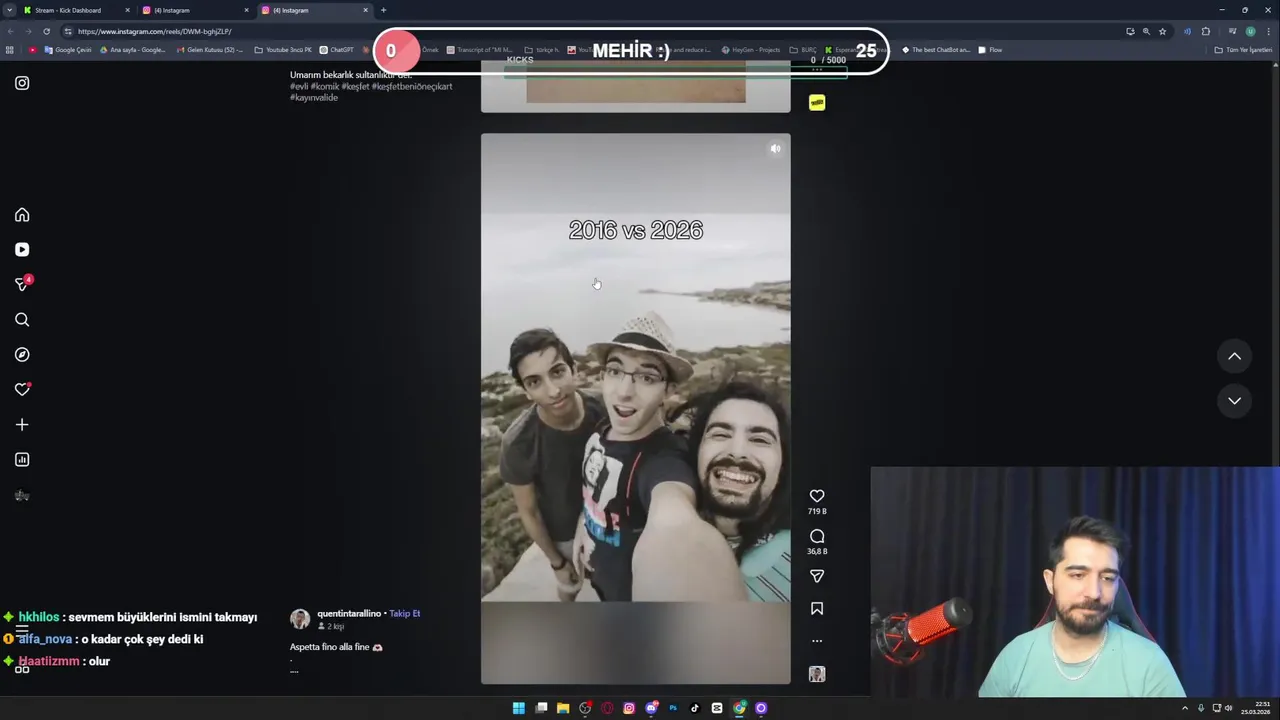The image size is (1280, 720).
Task: Open the Windows Start menu
Action: pyautogui.click(x=519, y=708)
